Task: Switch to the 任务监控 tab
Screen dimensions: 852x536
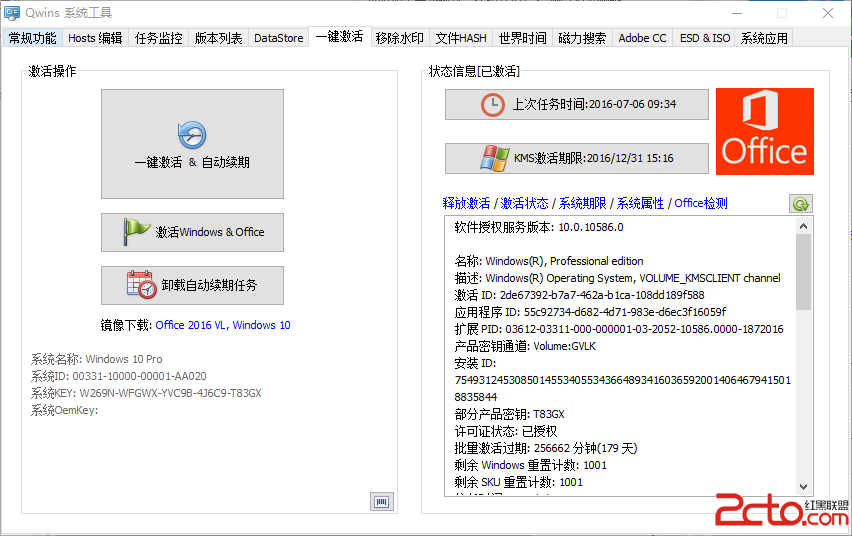Action: coord(158,38)
